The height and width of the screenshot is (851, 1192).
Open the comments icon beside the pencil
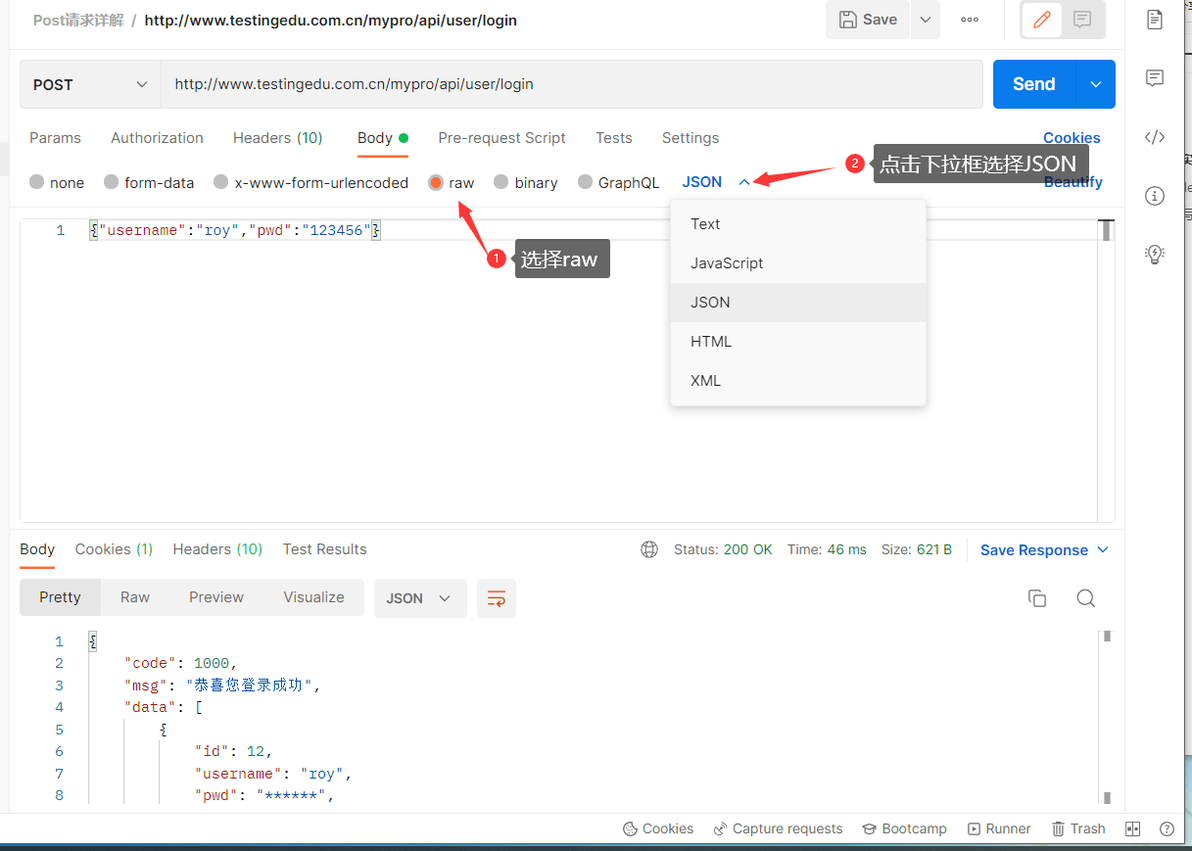tap(1082, 20)
